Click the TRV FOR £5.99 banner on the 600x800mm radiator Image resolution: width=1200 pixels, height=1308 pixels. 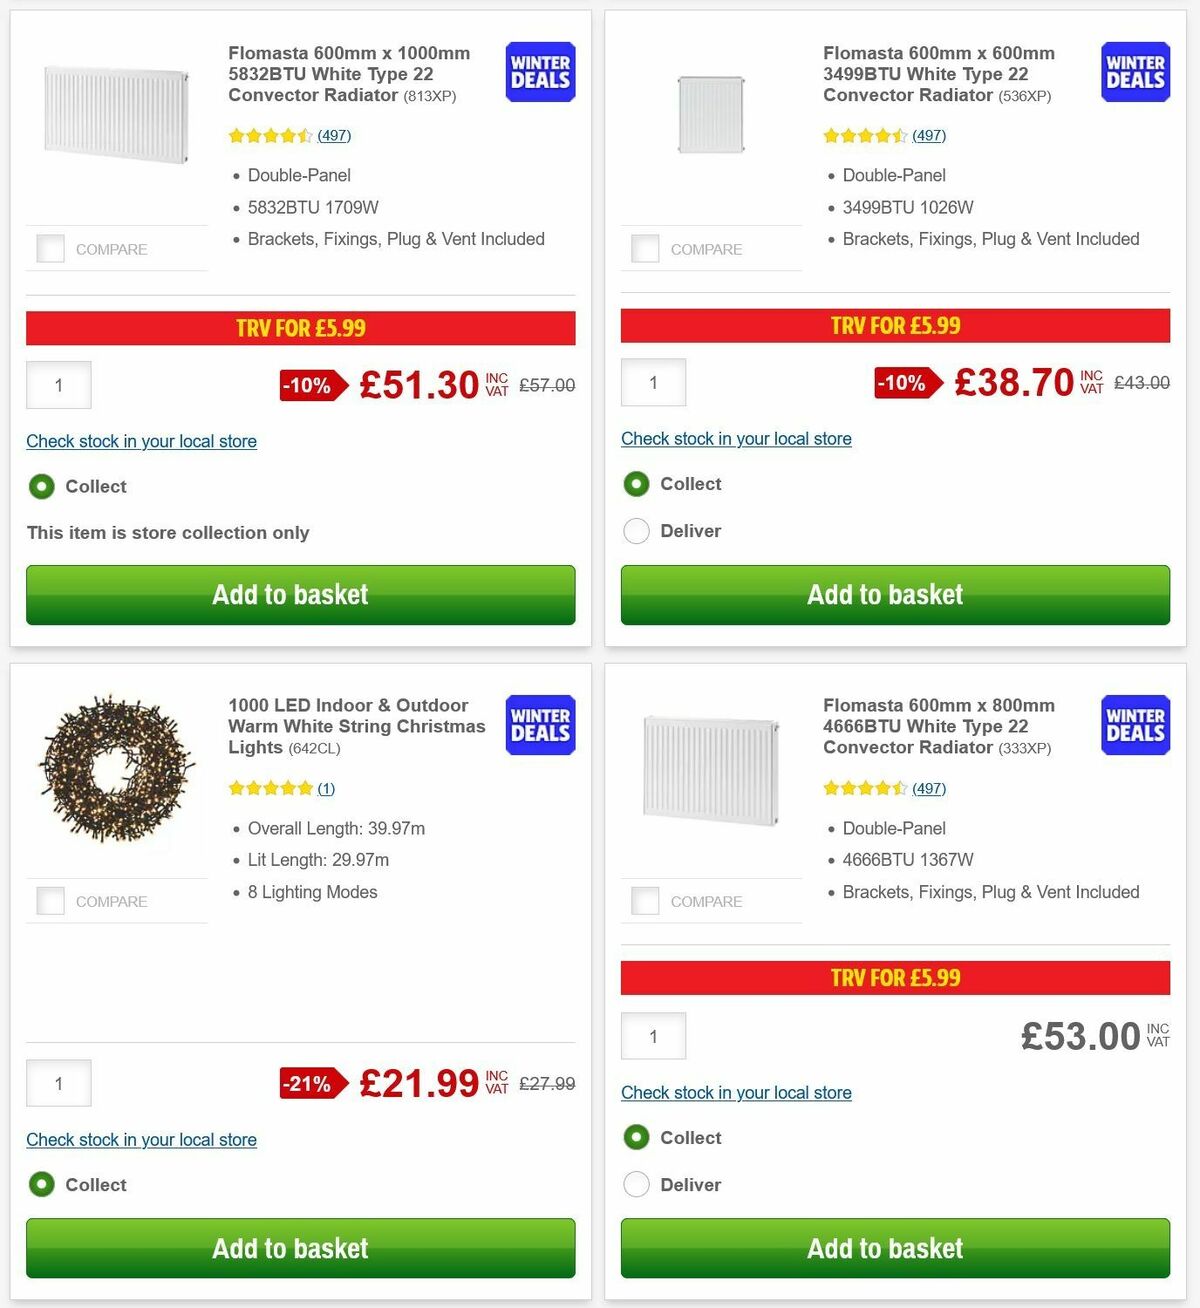tap(895, 977)
